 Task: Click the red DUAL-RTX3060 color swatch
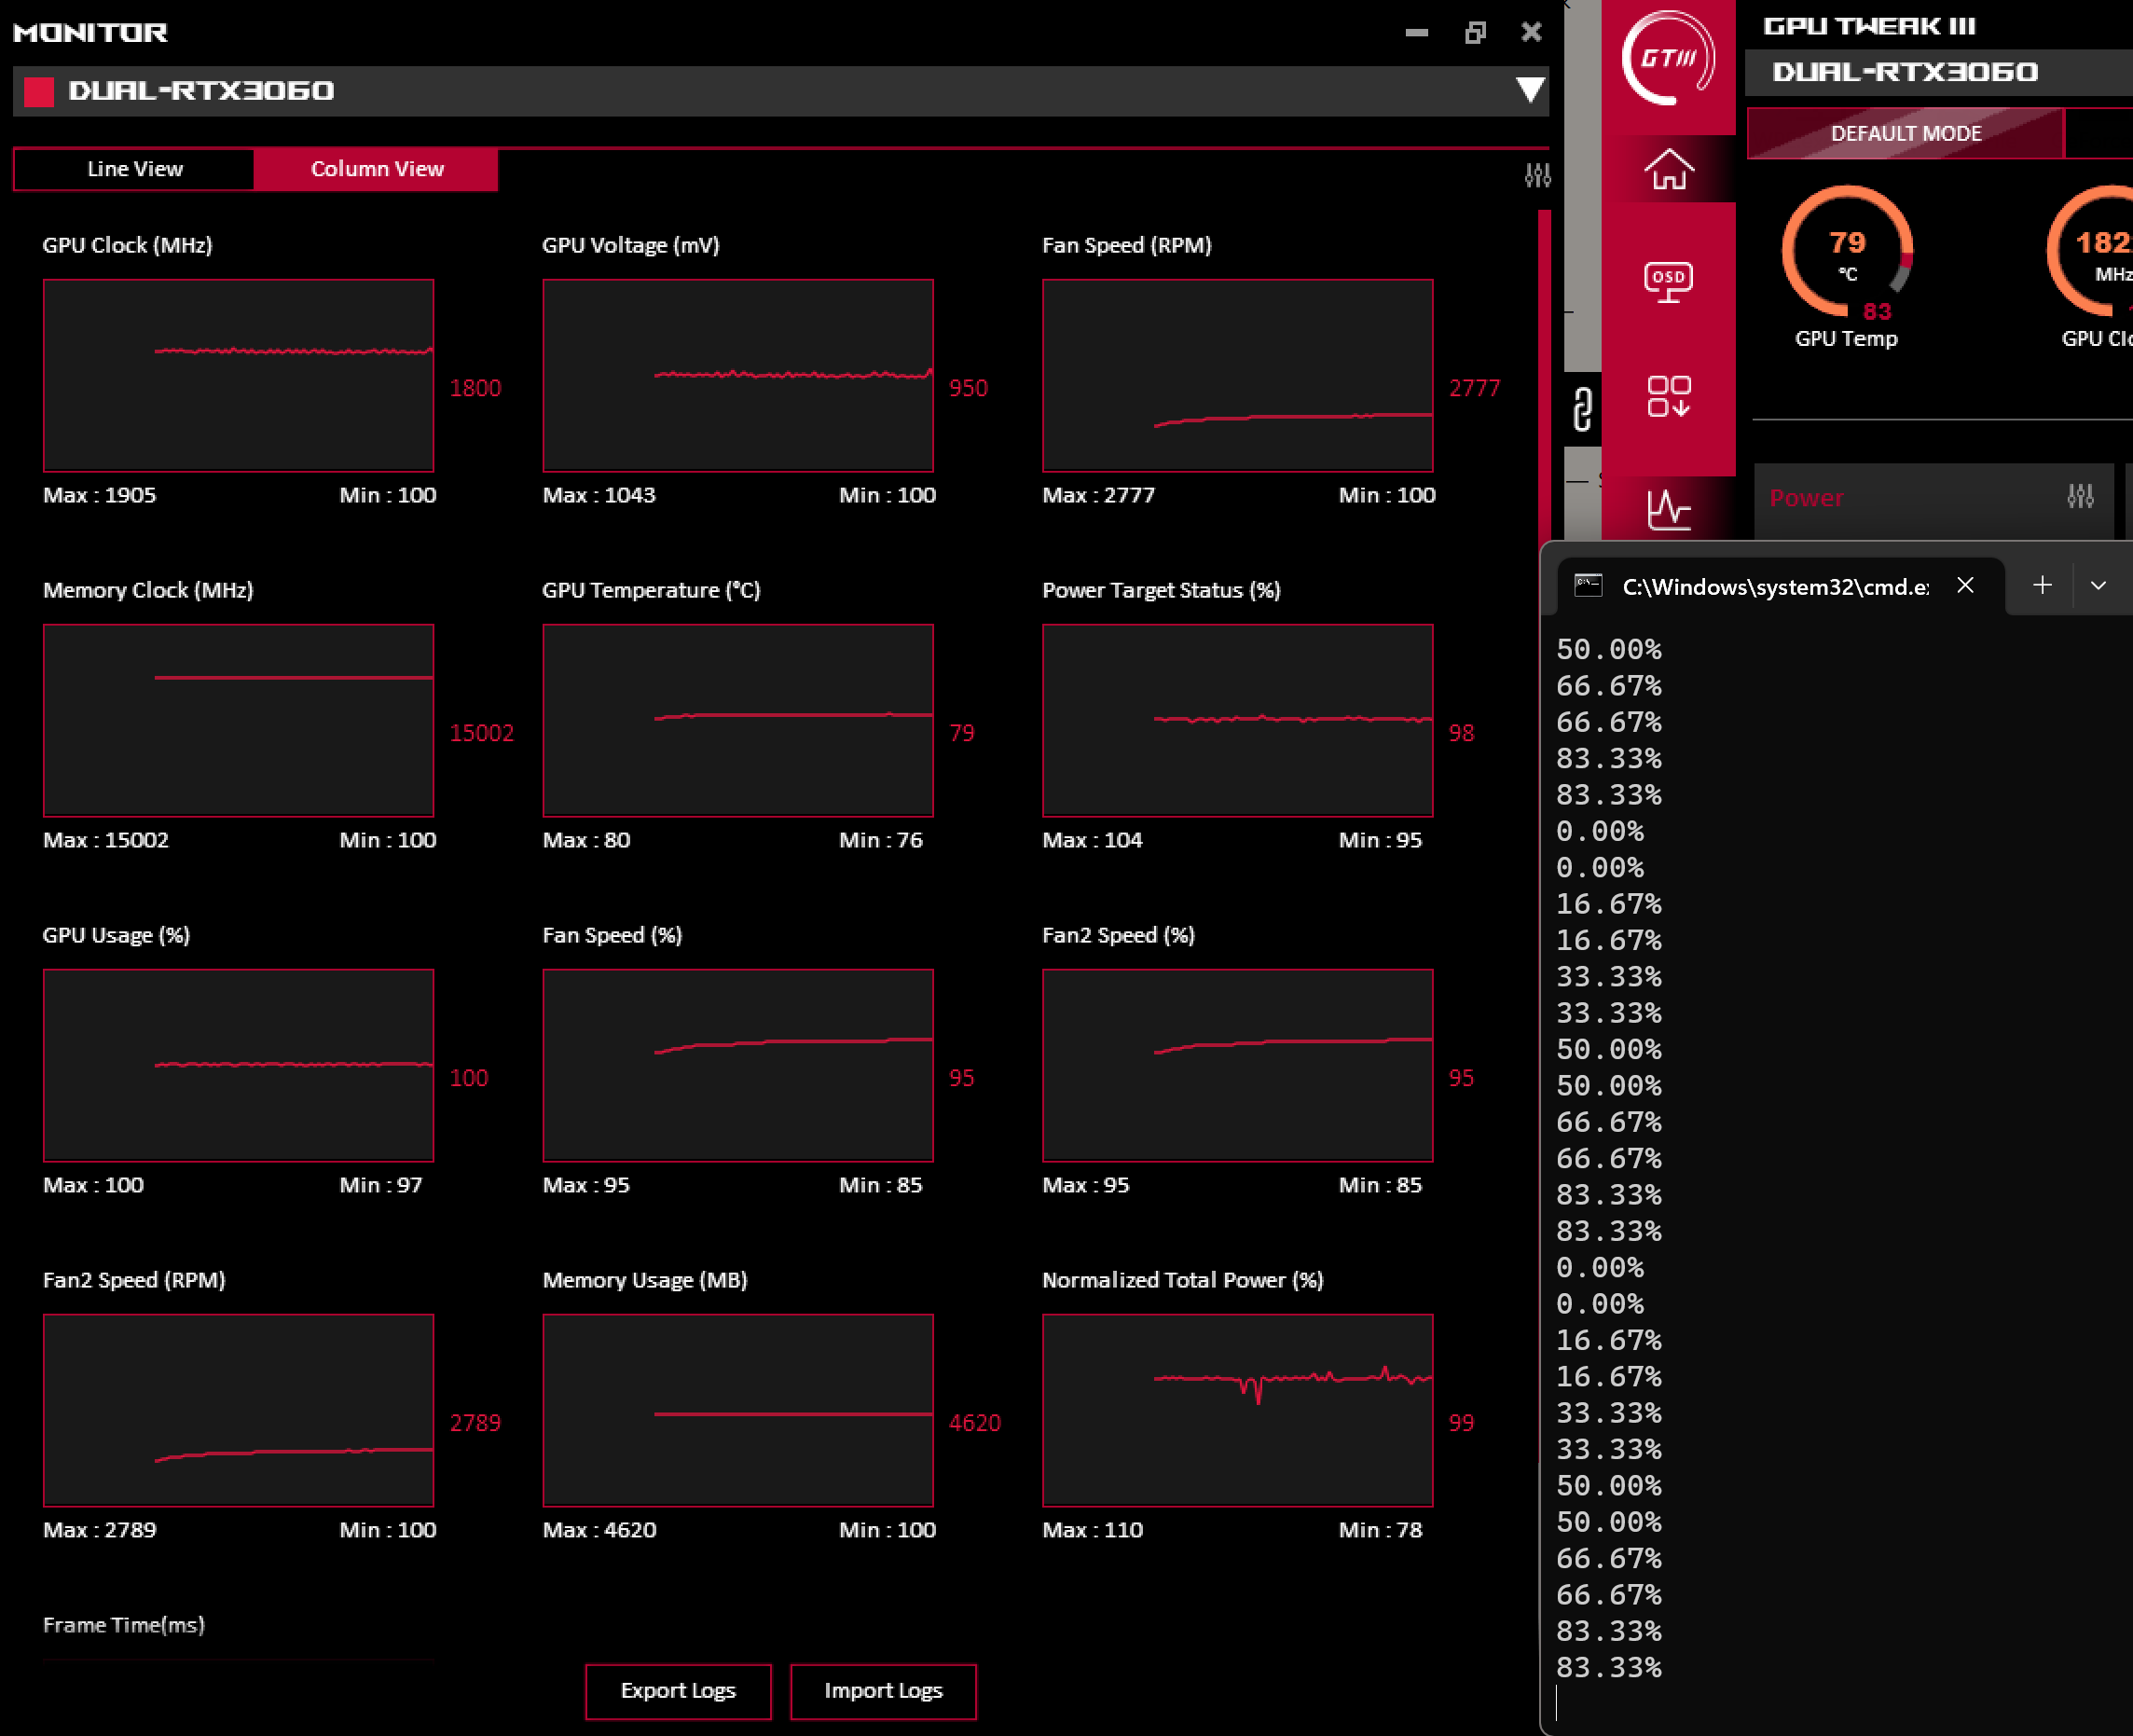click(x=38, y=91)
